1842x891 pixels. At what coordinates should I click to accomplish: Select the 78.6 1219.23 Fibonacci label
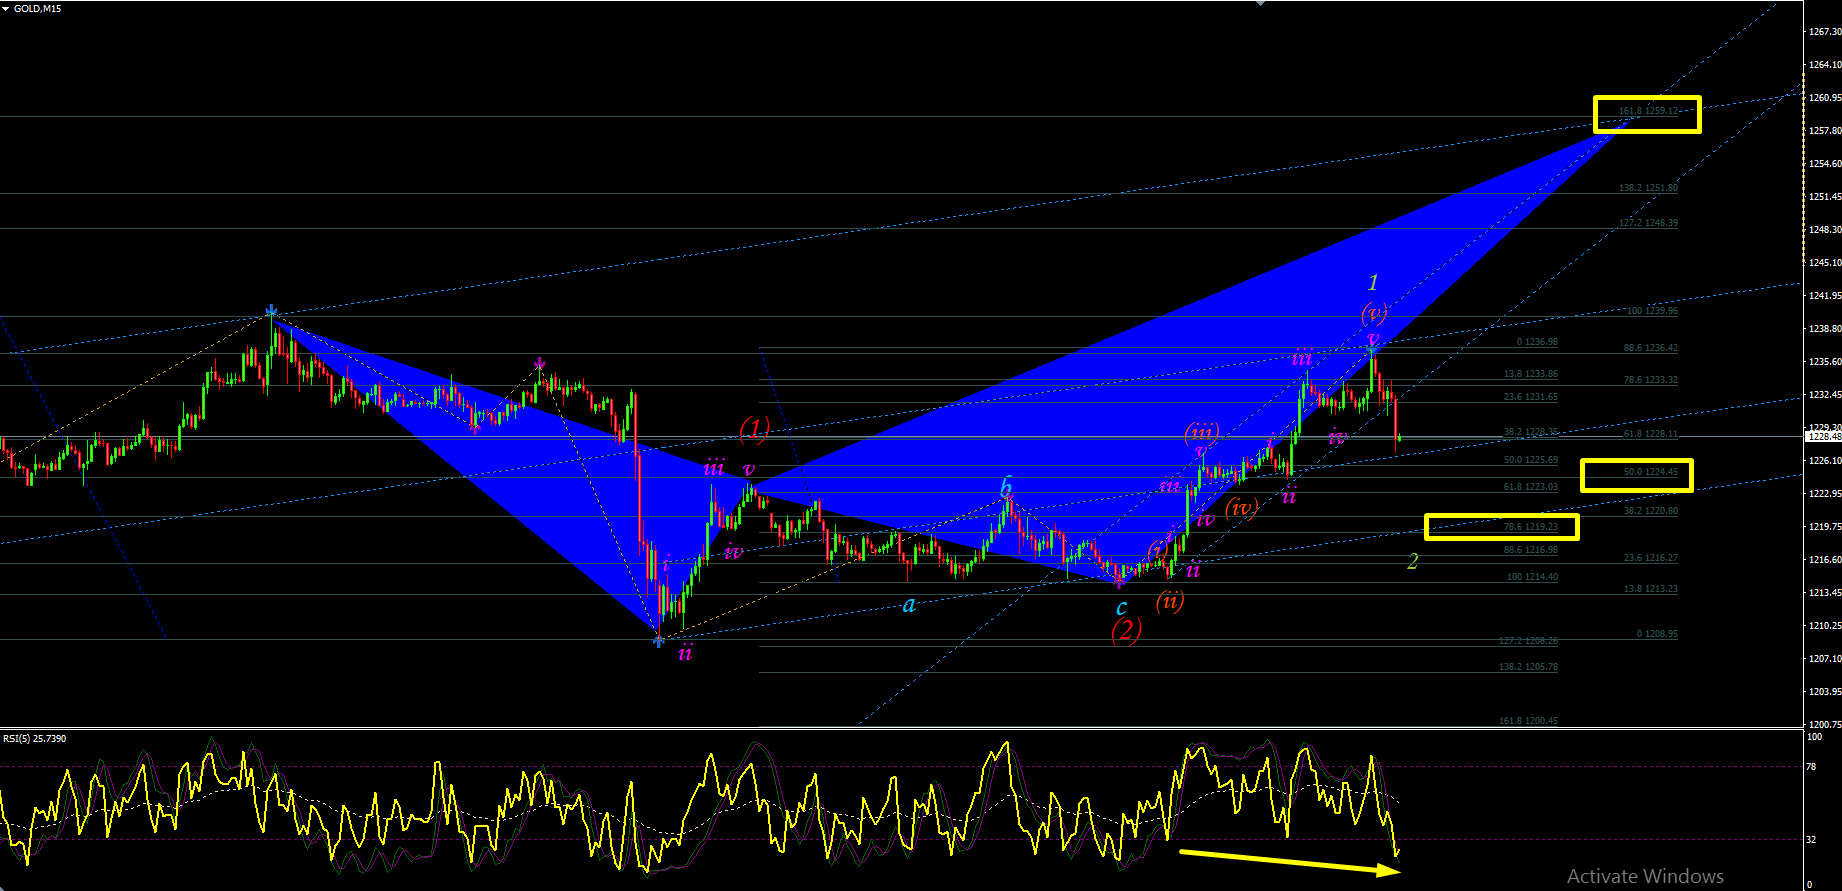[1531, 527]
